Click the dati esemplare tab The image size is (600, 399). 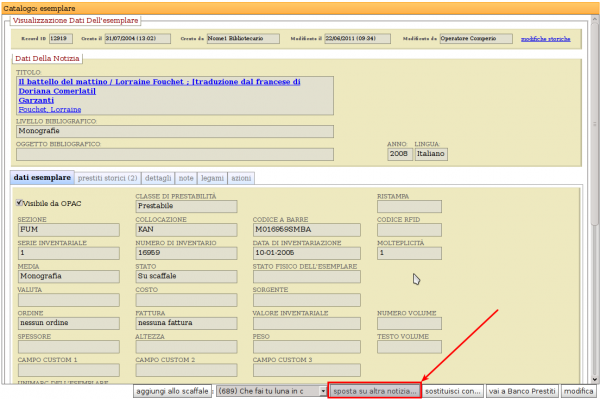pos(42,178)
